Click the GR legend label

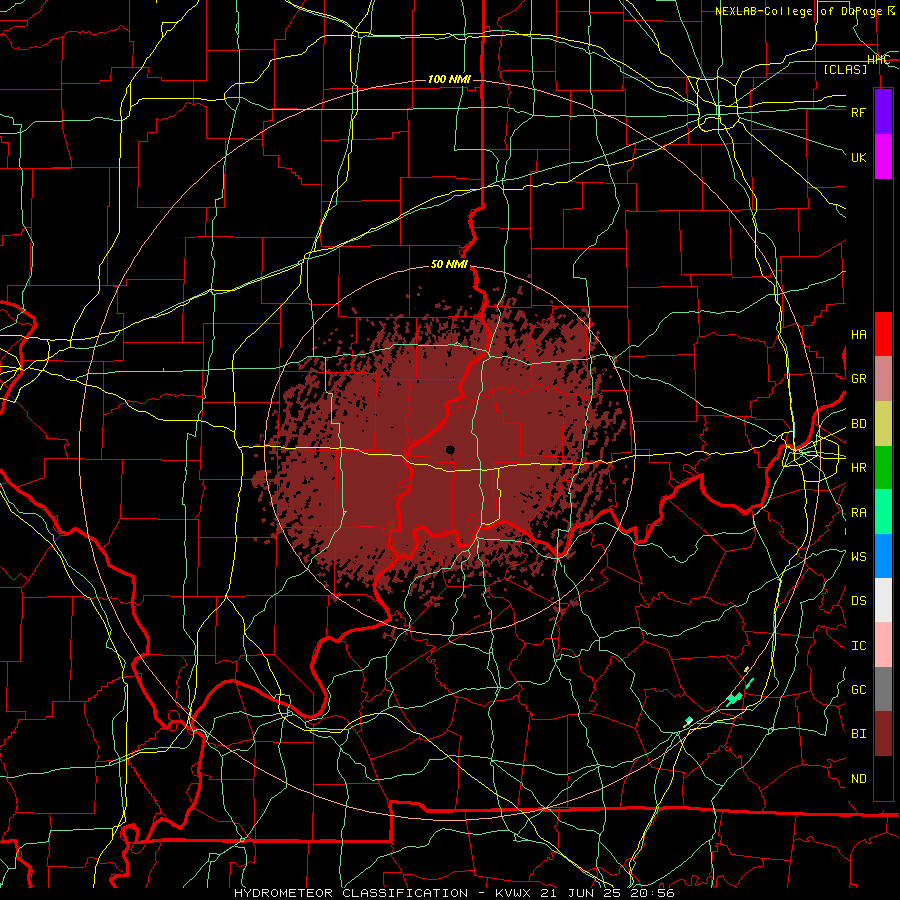pyautogui.click(x=858, y=379)
